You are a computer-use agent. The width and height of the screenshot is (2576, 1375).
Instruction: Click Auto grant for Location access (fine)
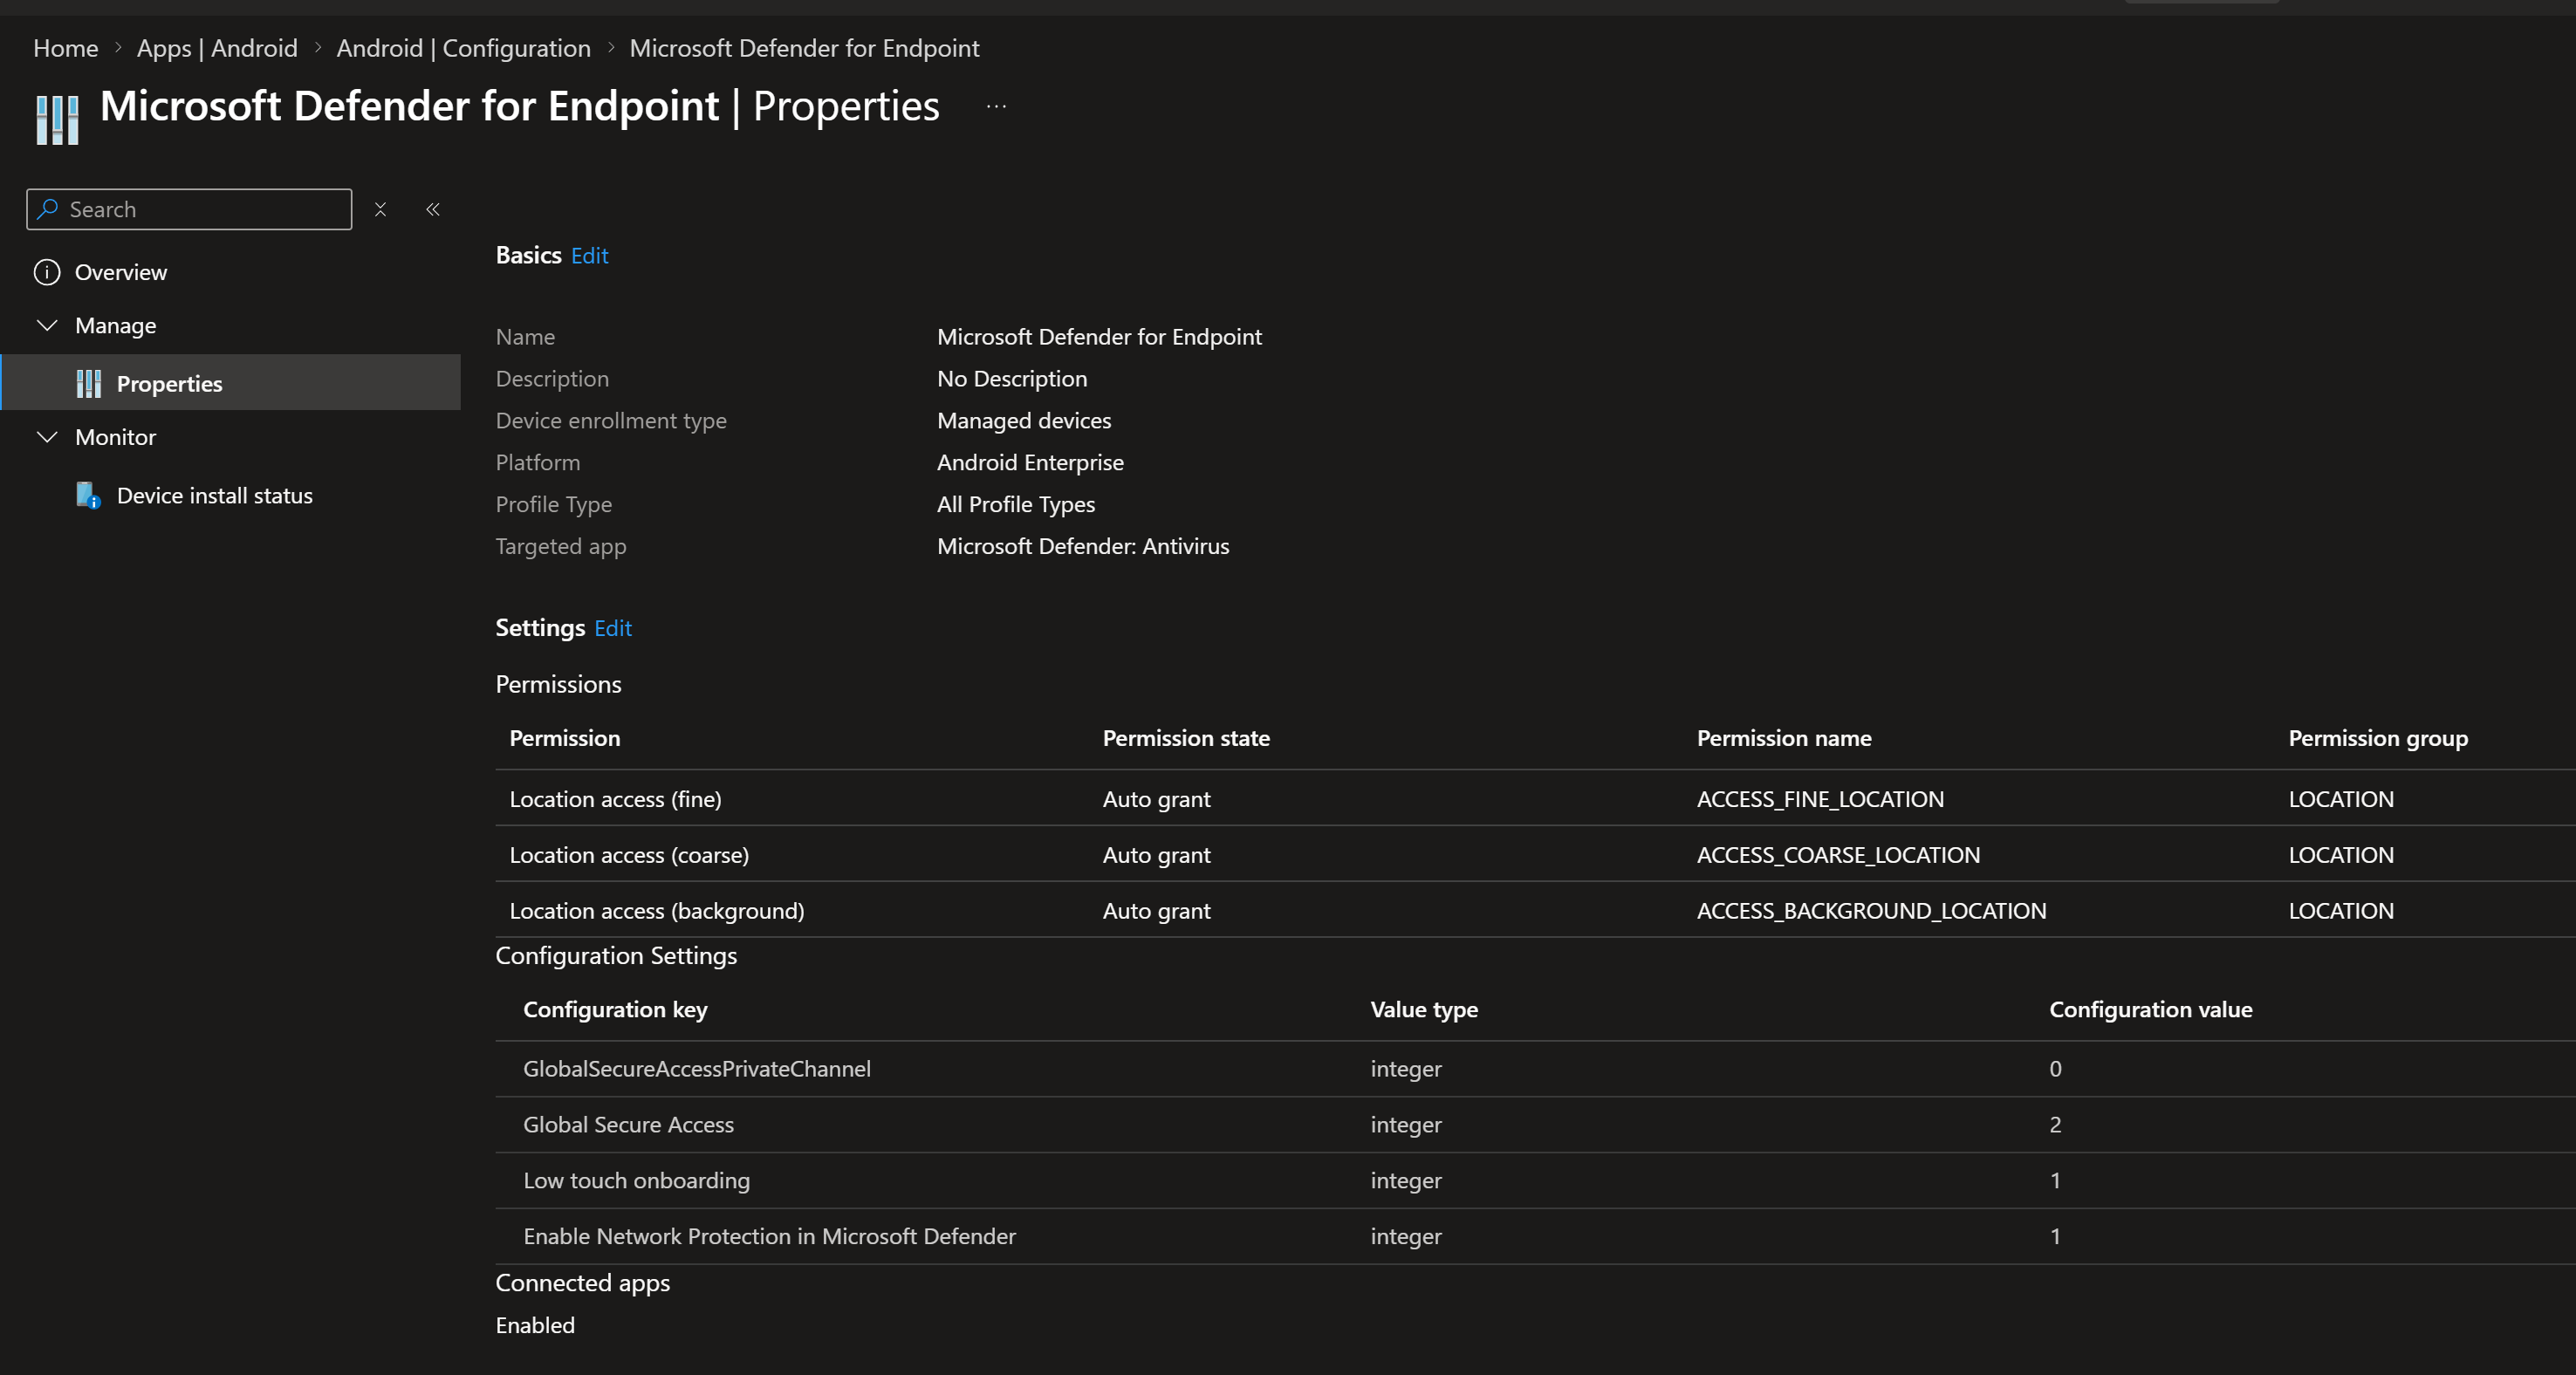coord(1156,799)
